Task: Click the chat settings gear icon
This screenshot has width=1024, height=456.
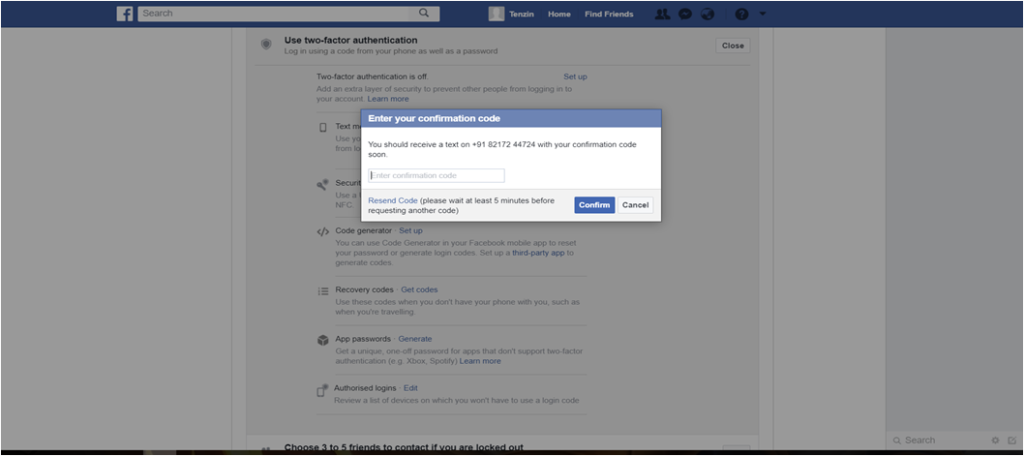Action: 995,440
